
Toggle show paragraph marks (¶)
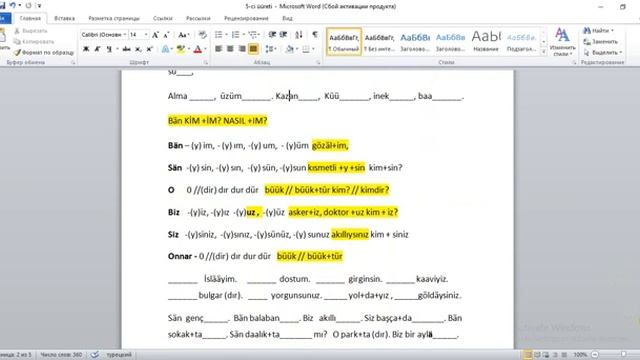pos(315,35)
